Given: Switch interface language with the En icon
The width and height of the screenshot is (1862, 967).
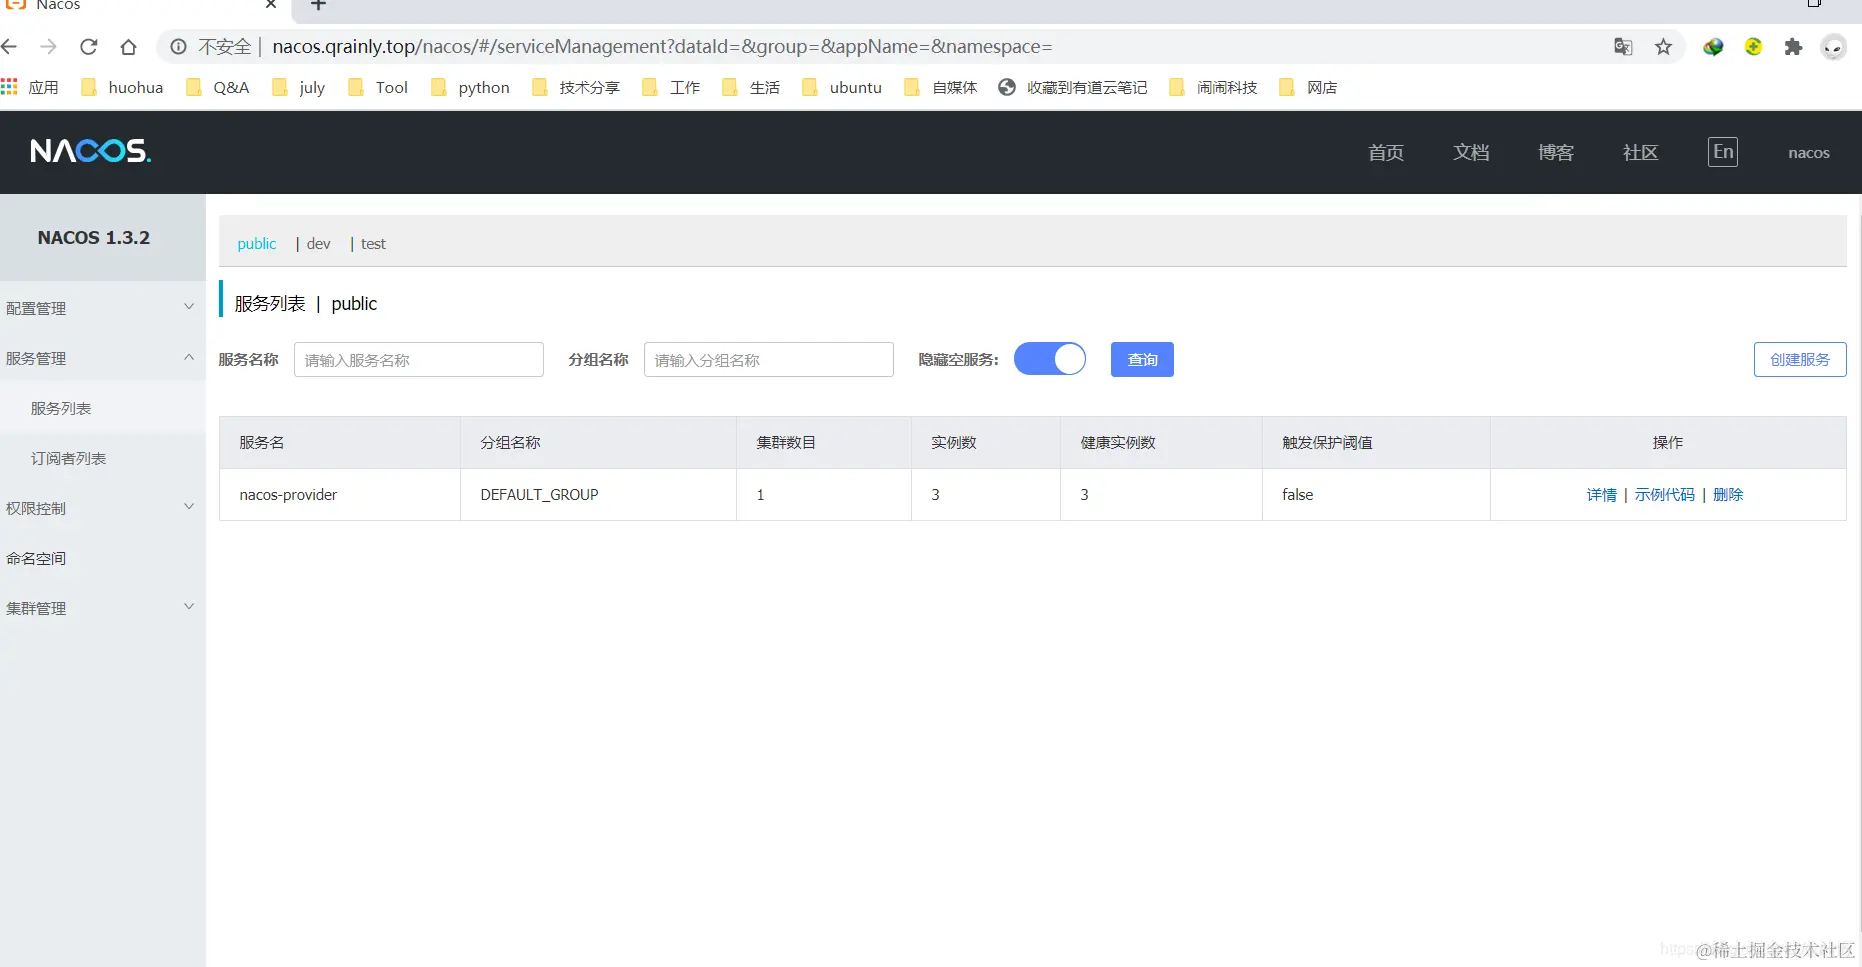Looking at the screenshot, I should 1722,151.
